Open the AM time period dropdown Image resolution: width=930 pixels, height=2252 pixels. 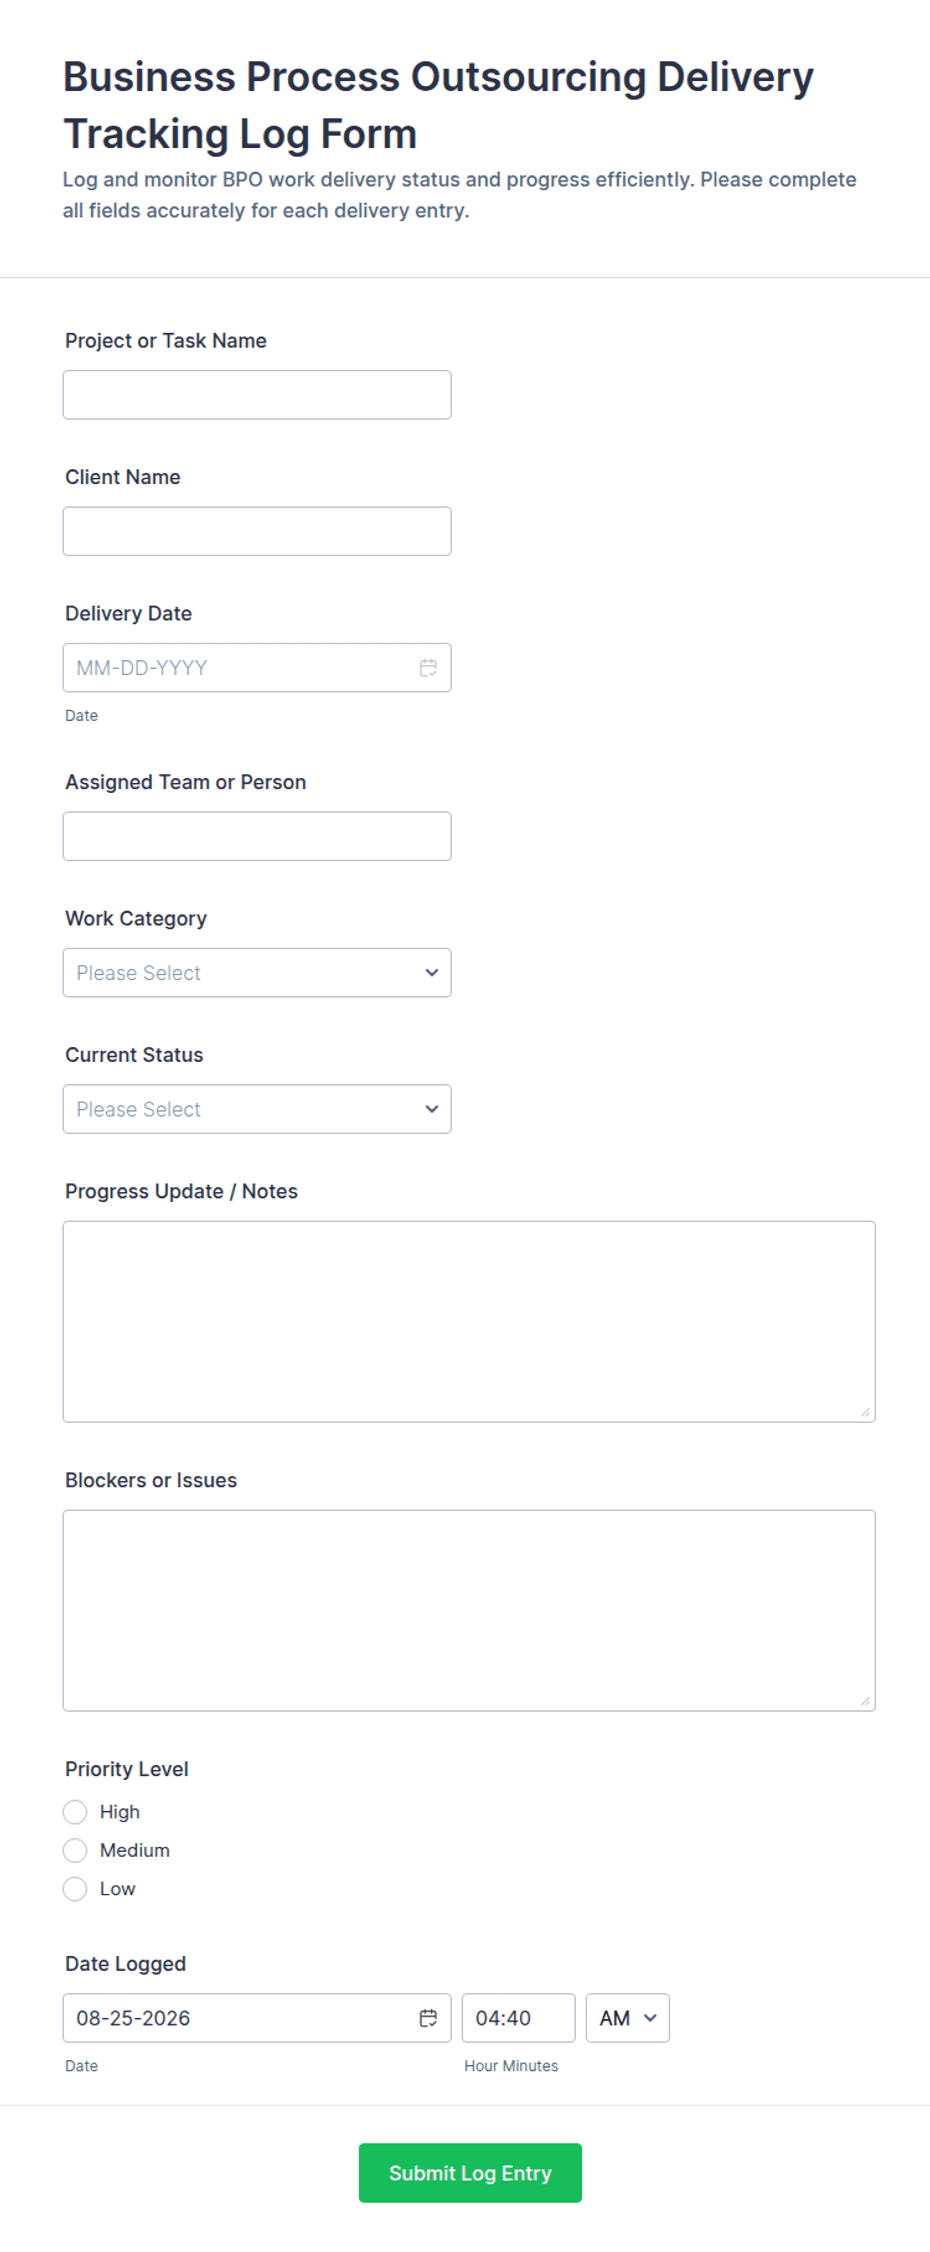click(628, 2018)
